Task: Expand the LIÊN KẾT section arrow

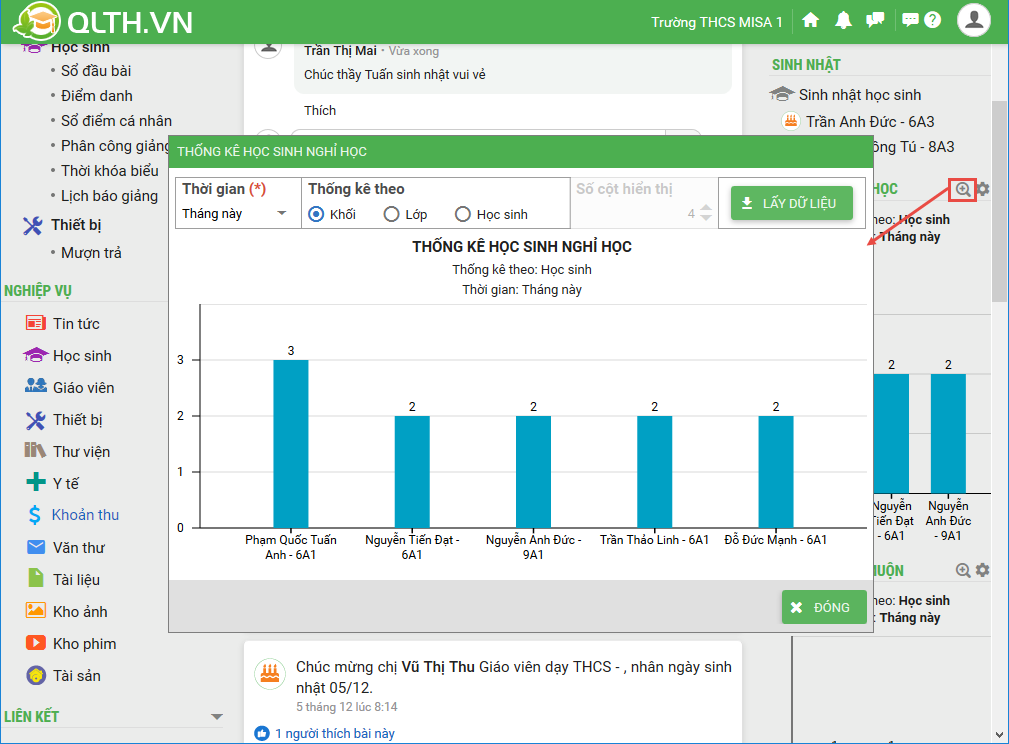Action: pyautogui.click(x=217, y=717)
